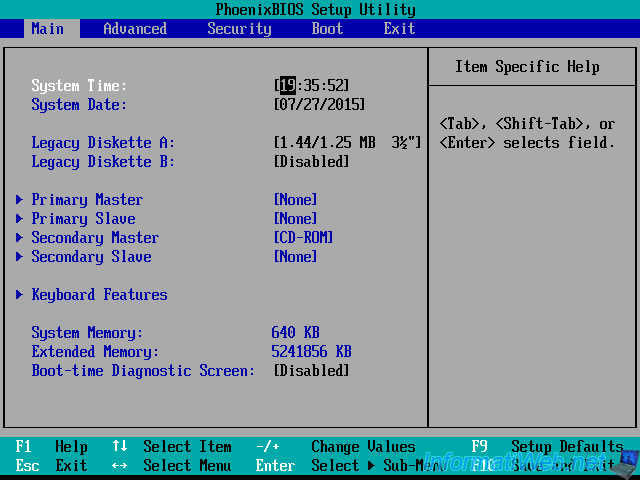Select the Secondary Slave [None] value
Screen dimensions: 640x480
pyautogui.click(x=296, y=256)
